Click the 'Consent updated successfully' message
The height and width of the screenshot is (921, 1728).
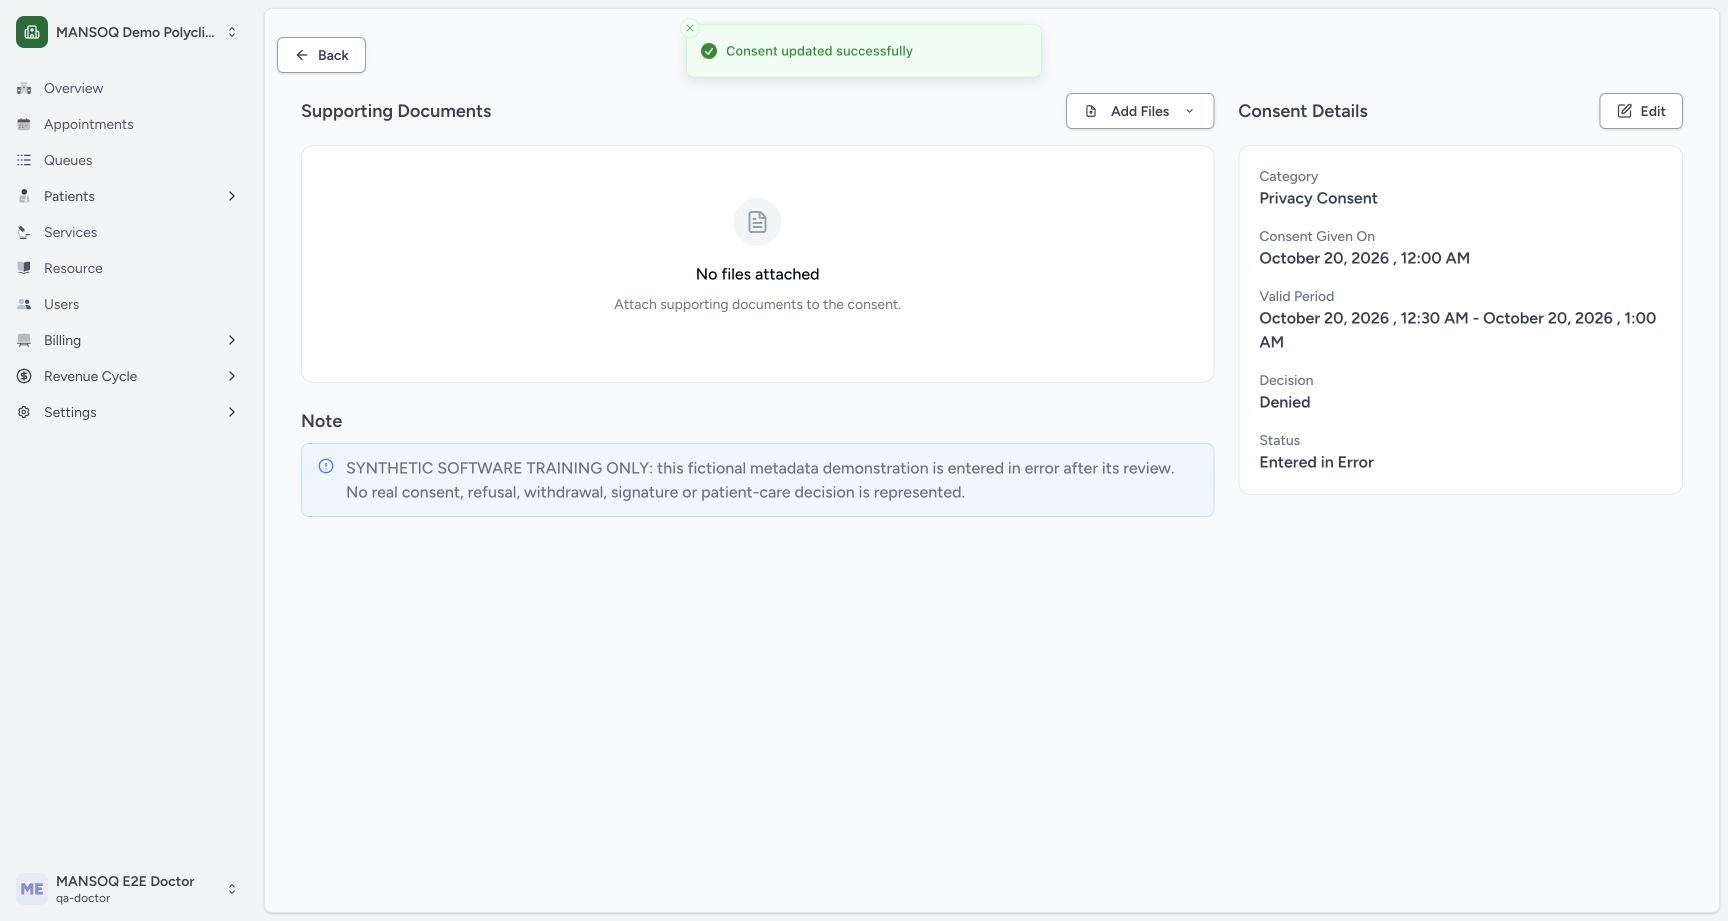819,51
